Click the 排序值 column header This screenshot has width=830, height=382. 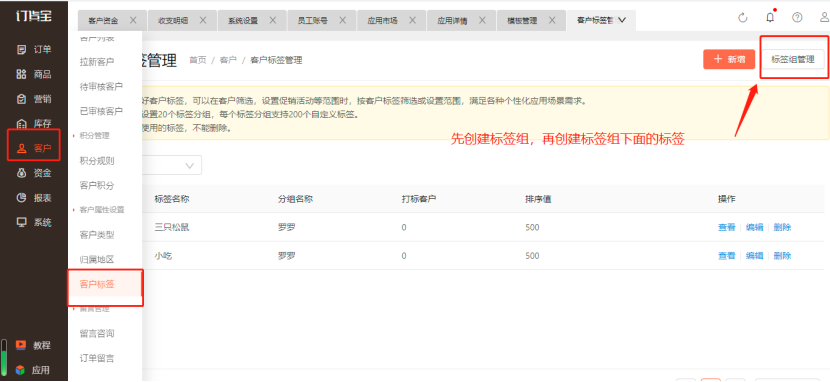click(x=538, y=199)
